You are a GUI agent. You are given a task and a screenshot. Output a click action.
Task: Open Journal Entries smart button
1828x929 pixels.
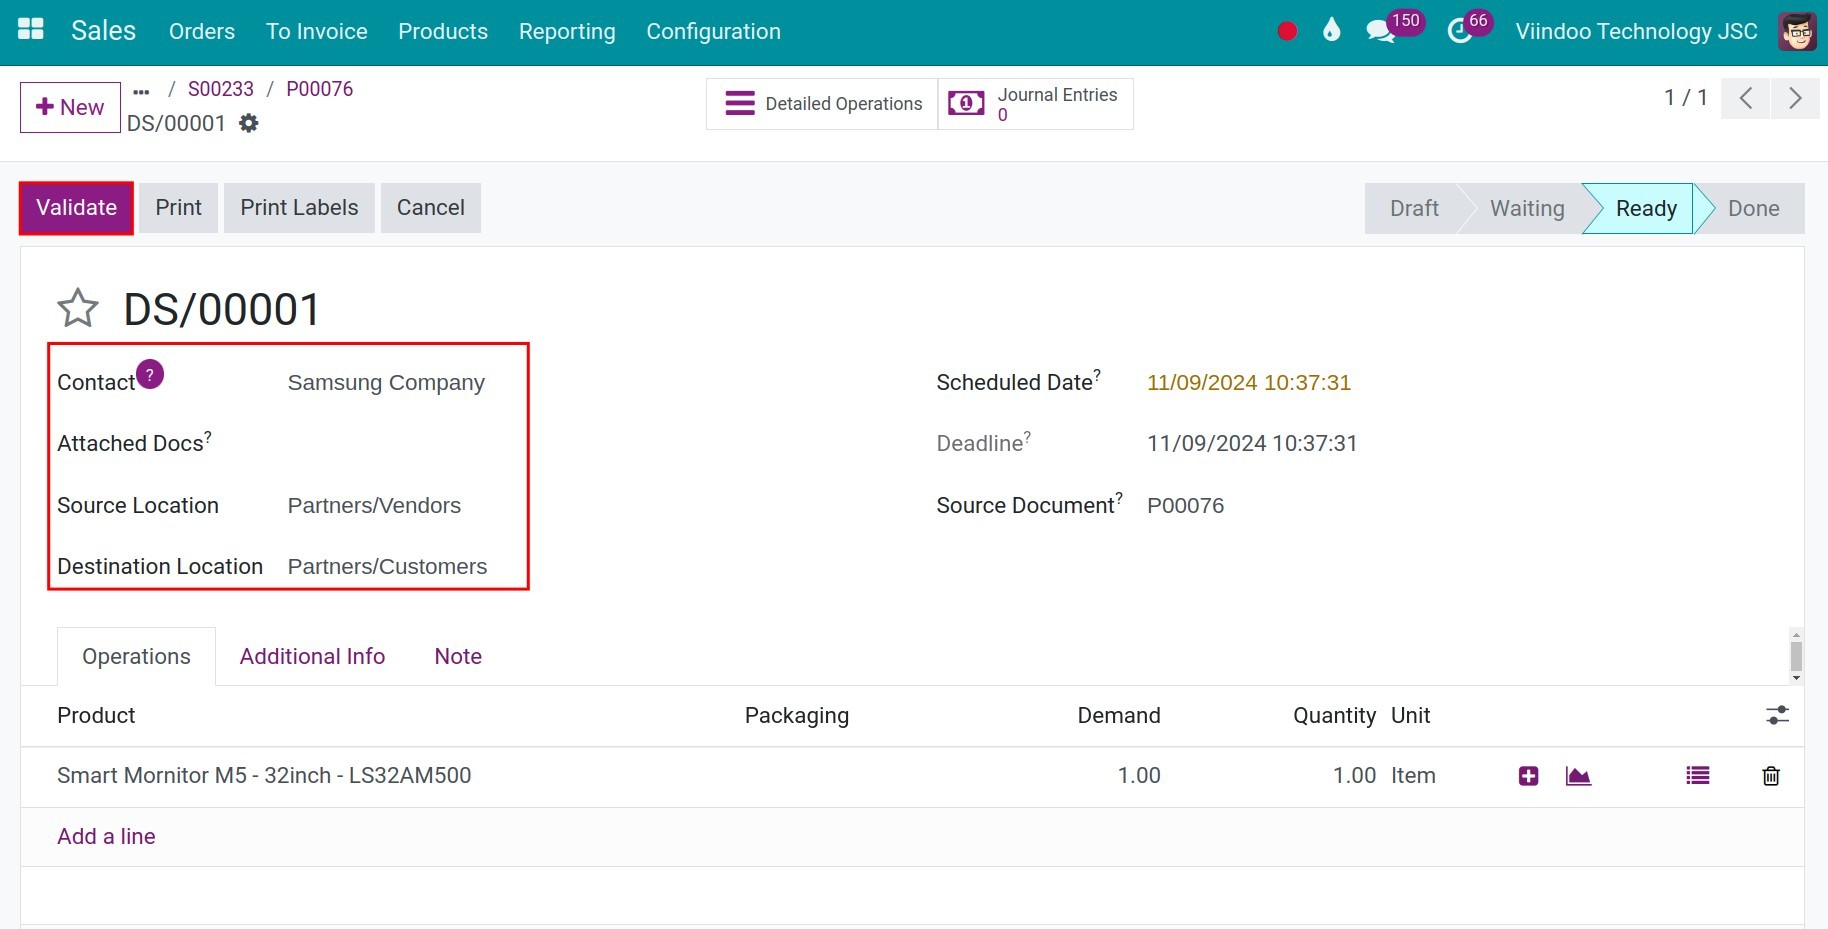[x=1035, y=104]
